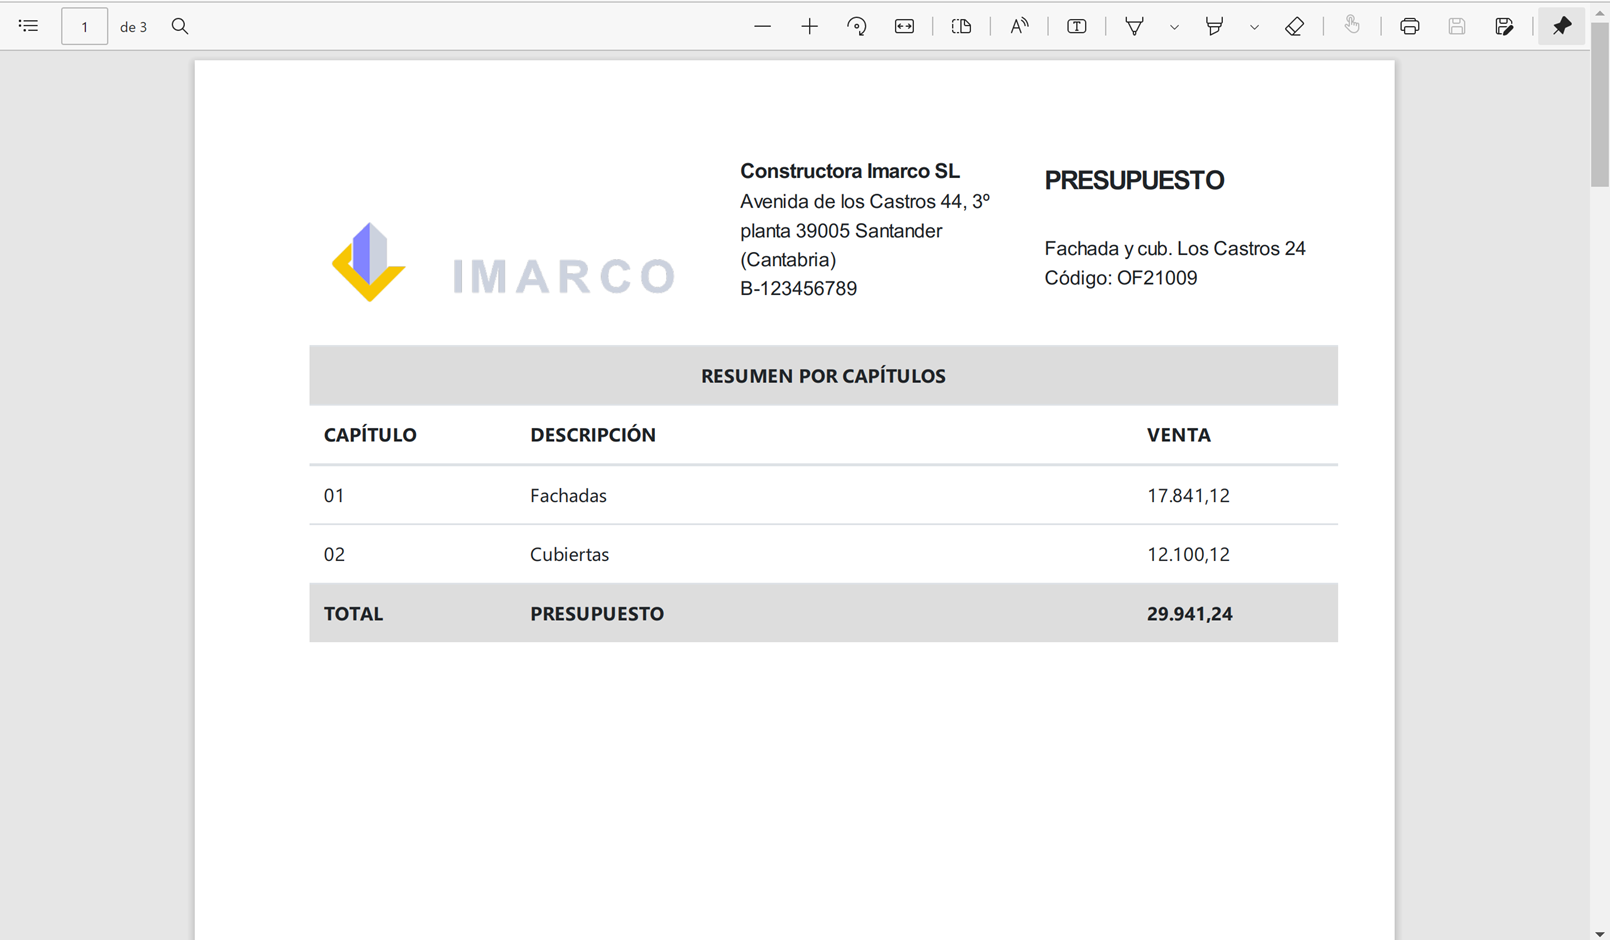
Task: Click the 'VENTA' column header
Action: click(1179, 435)
